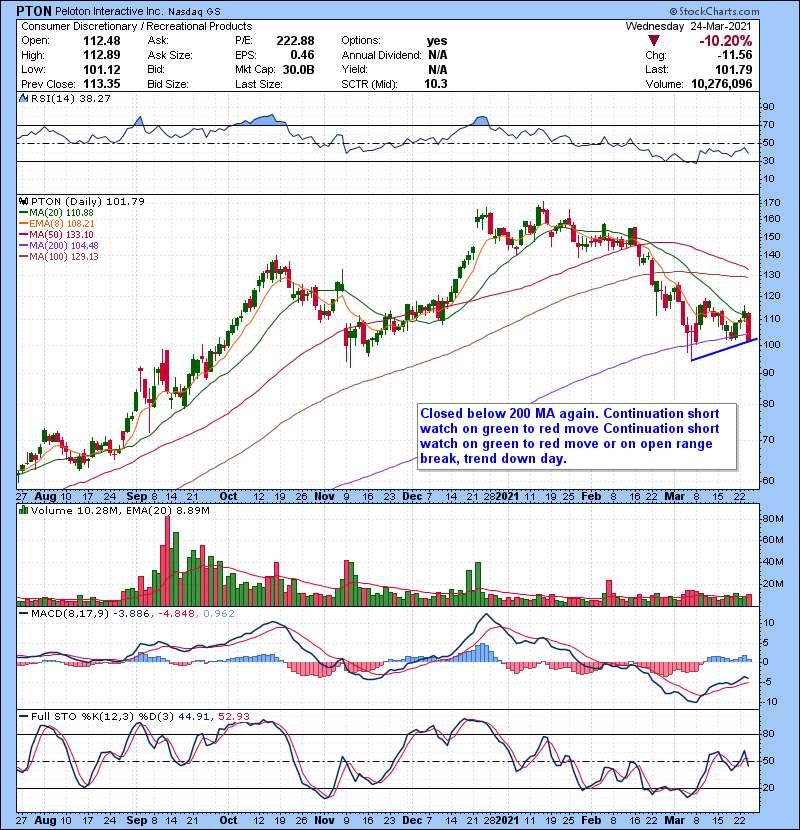The image size is (800, 830).
Task: Click the High value 112.89
Action: pos(102,55)
